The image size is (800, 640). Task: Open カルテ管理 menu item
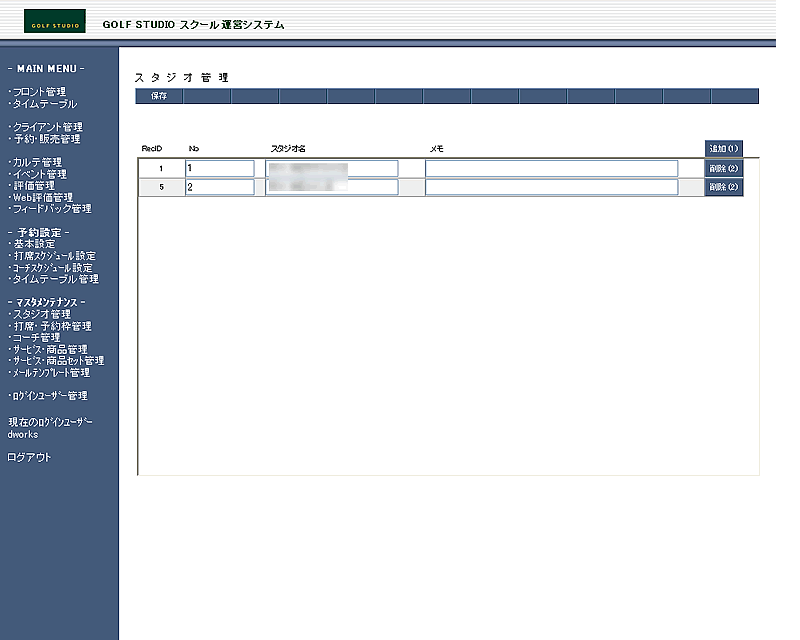click(x=37, y=162)
